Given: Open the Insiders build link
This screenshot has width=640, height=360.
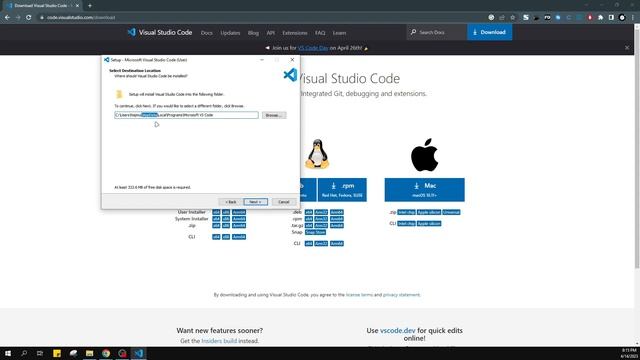Looking at the screenshot, I should tap(219, 341).
